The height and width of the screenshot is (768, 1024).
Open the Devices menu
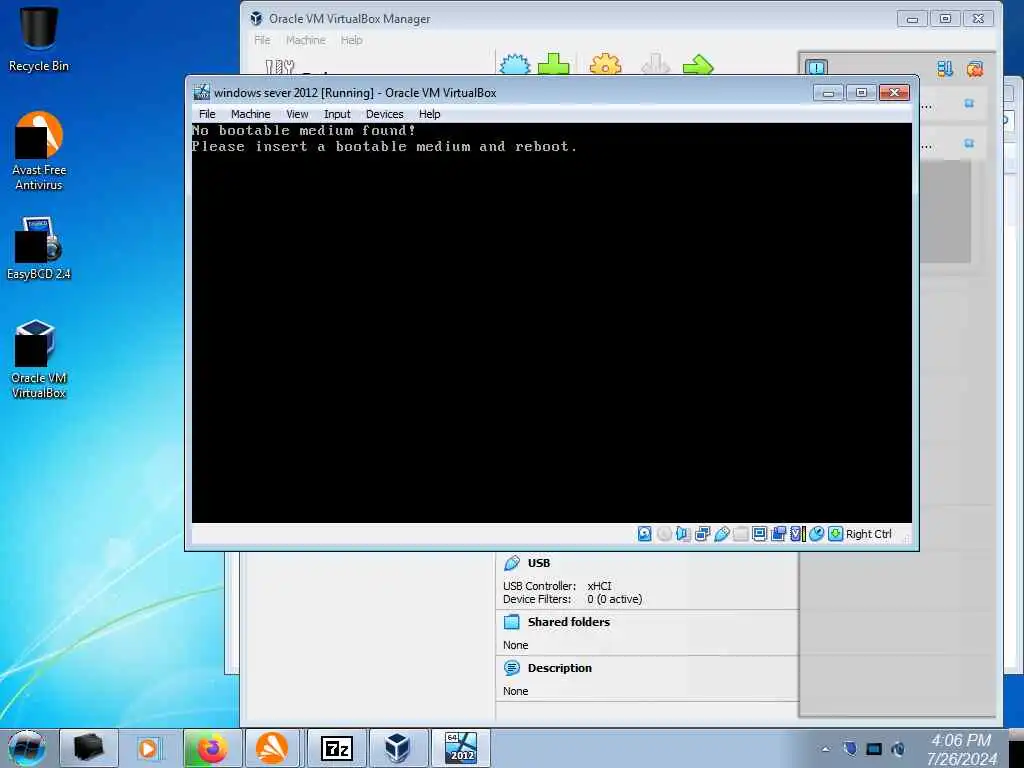coord(385,114)
